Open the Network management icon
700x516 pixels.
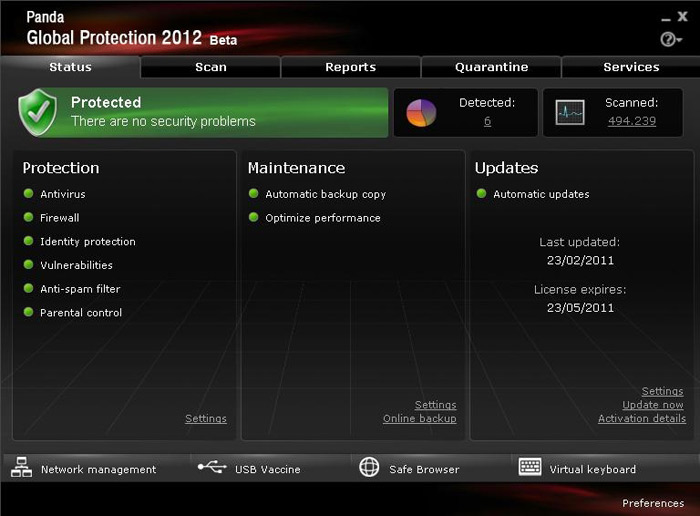coord(21,467)
